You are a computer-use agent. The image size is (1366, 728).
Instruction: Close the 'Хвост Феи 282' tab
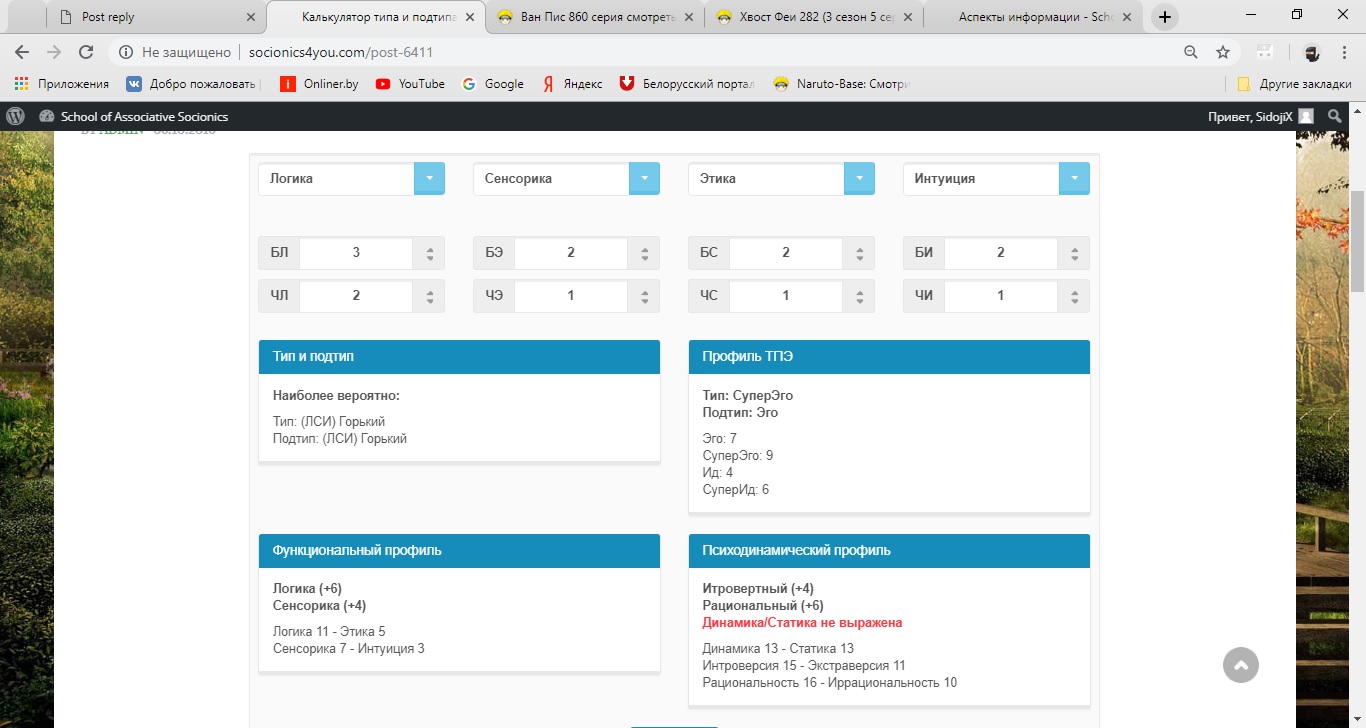pos(908,17)
